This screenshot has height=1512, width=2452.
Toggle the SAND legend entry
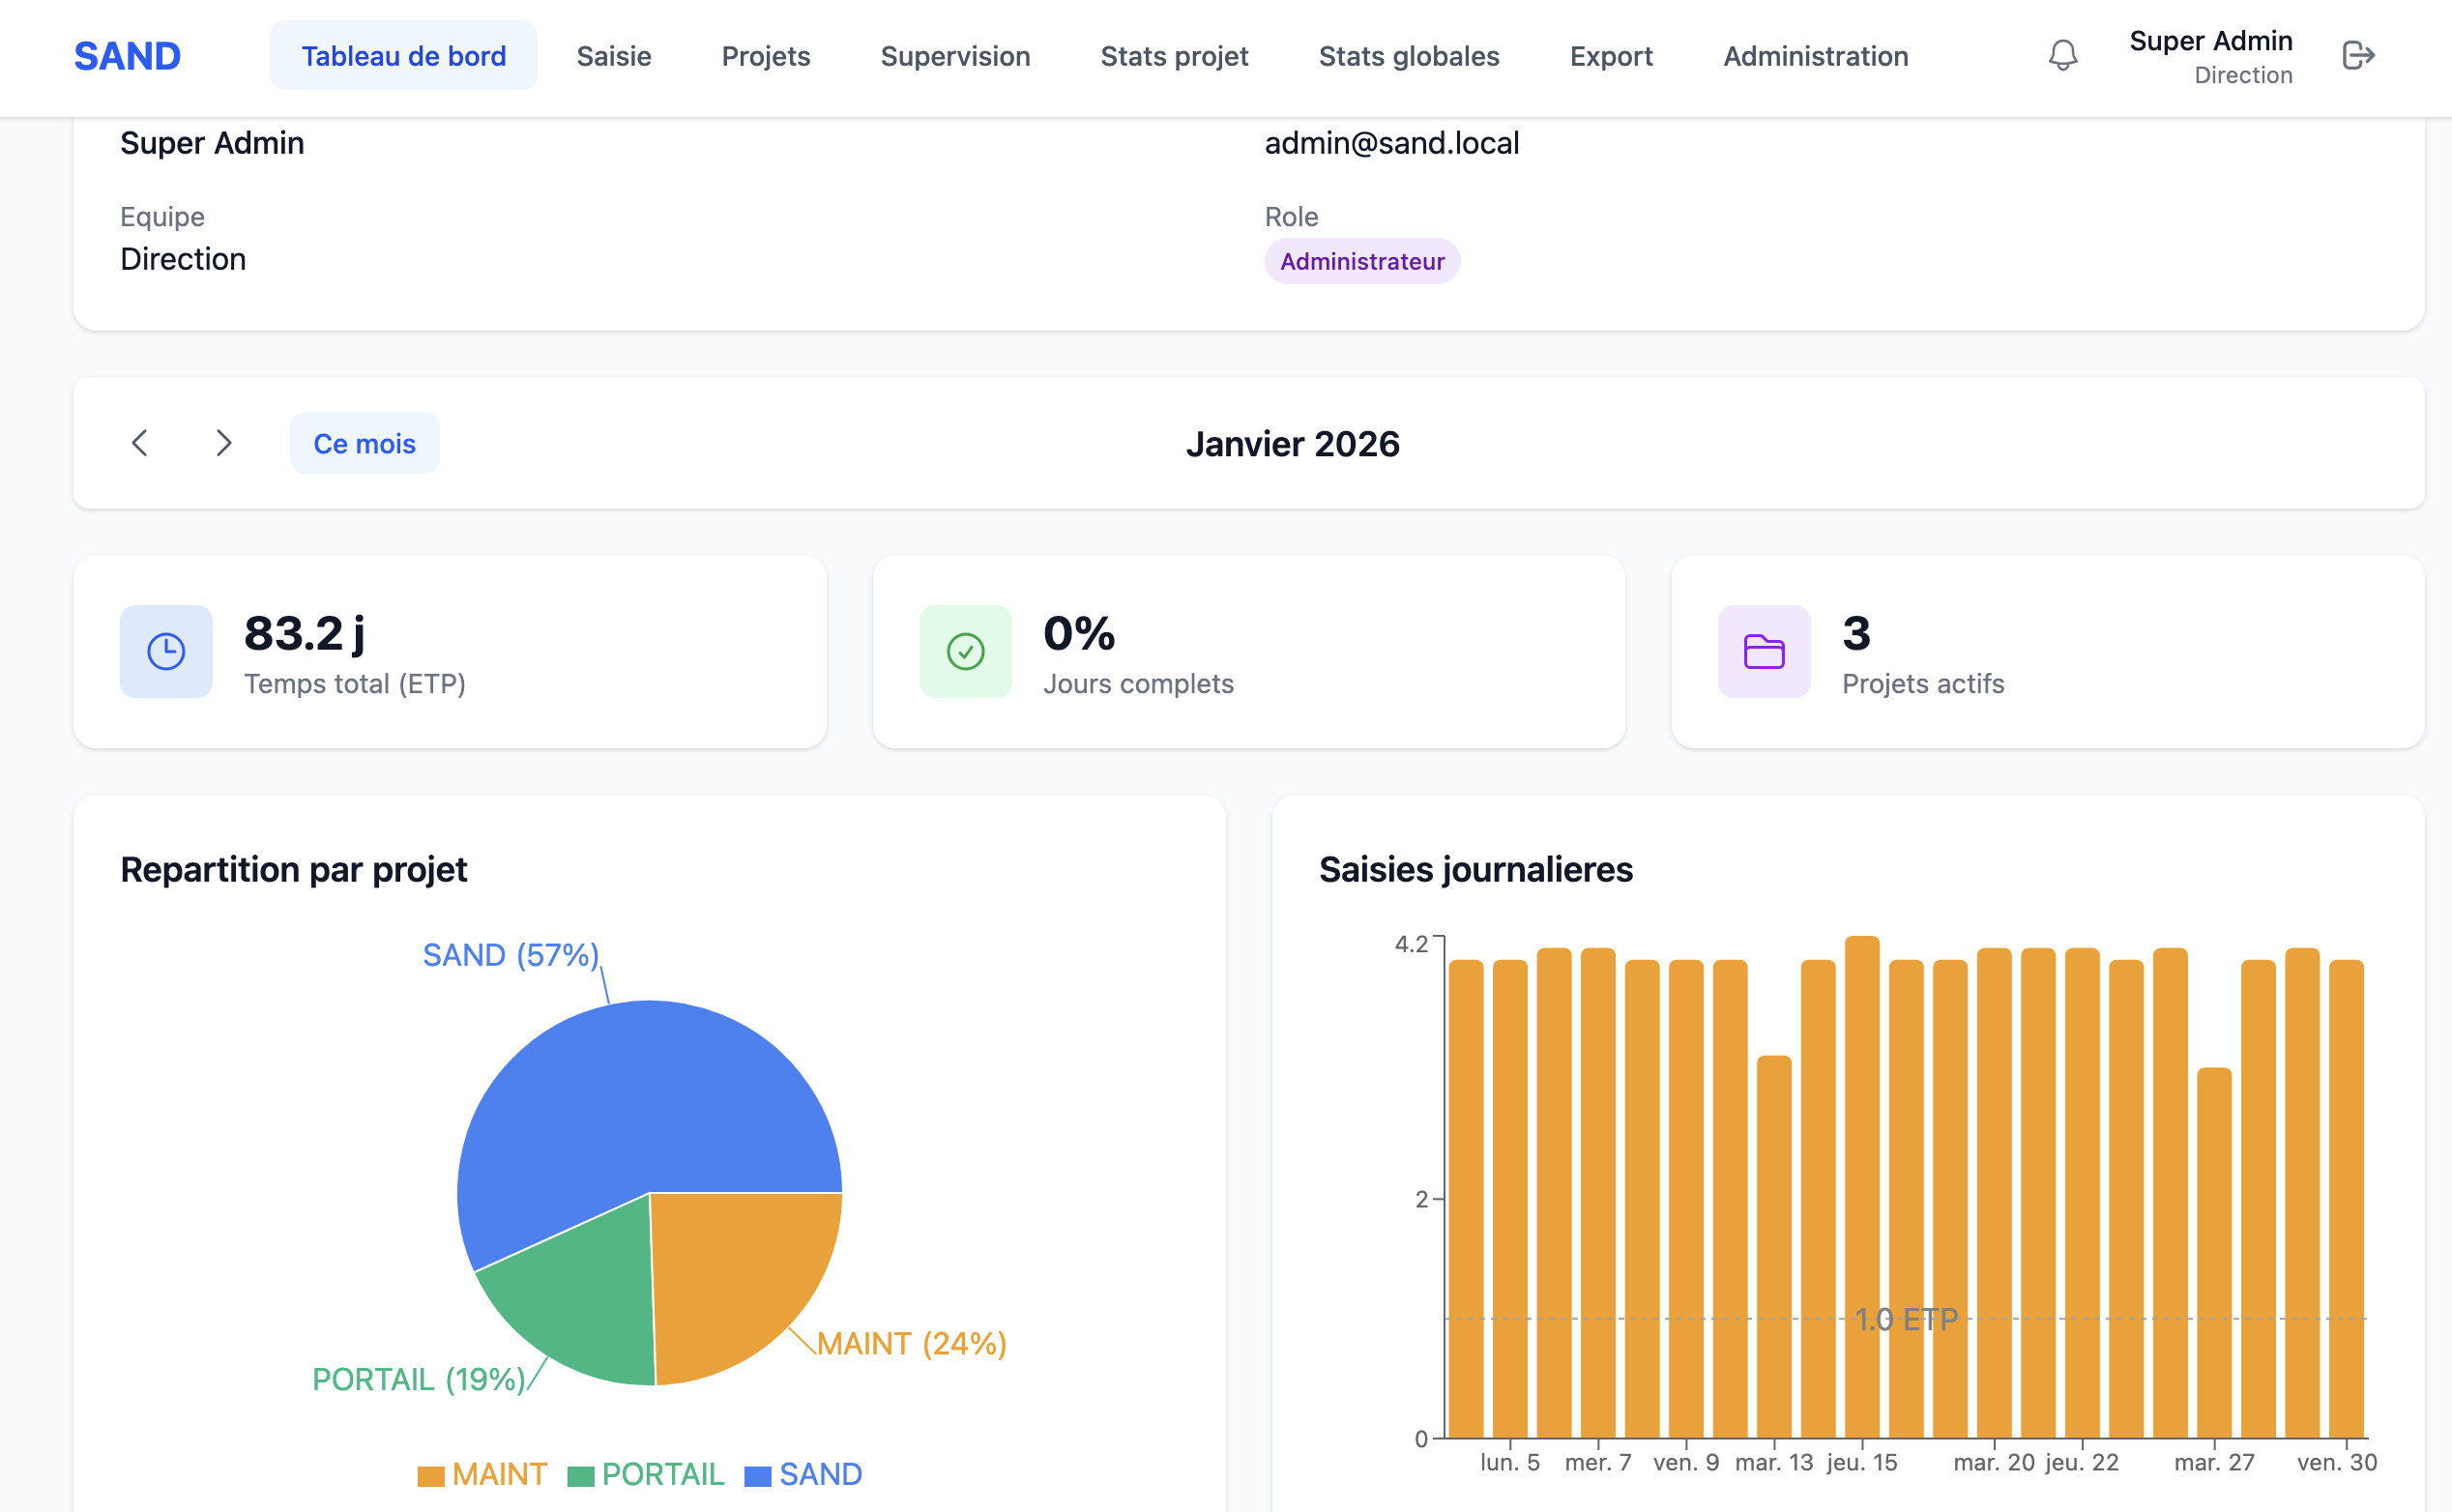tap(803, 1474)
